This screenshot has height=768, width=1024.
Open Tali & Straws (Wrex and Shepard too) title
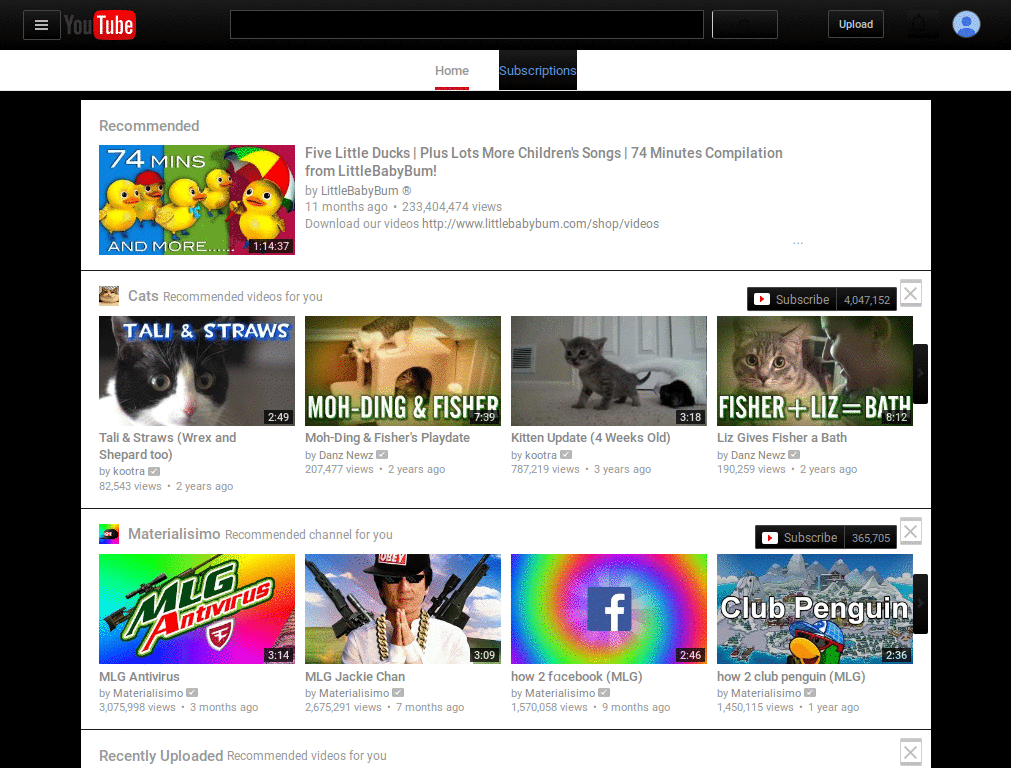168,446
